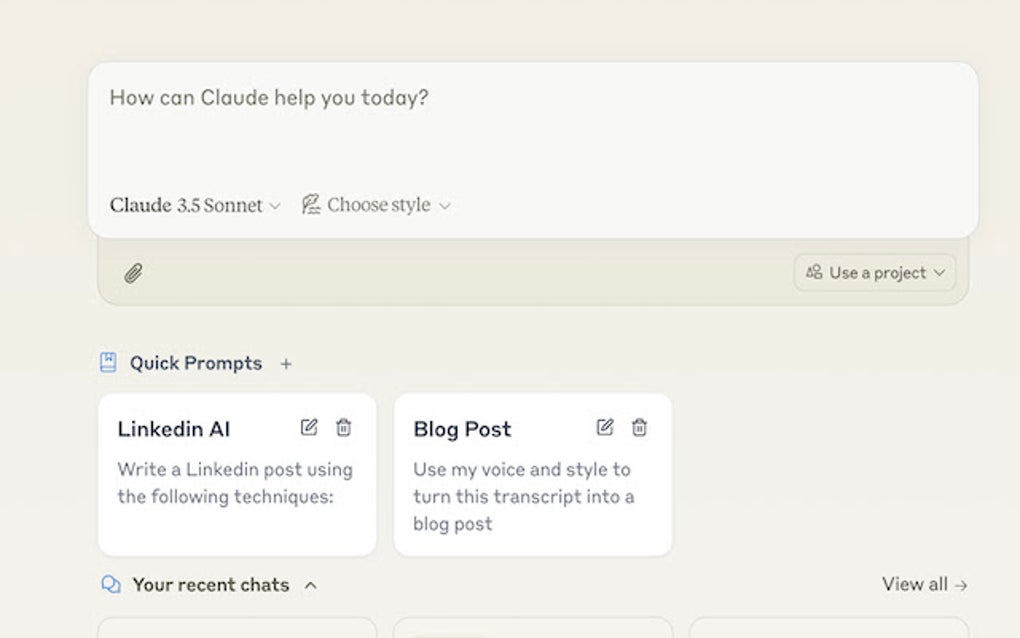Click the people icon on Use a project
The image size is (1020, 638).
[x=815, y=272]
